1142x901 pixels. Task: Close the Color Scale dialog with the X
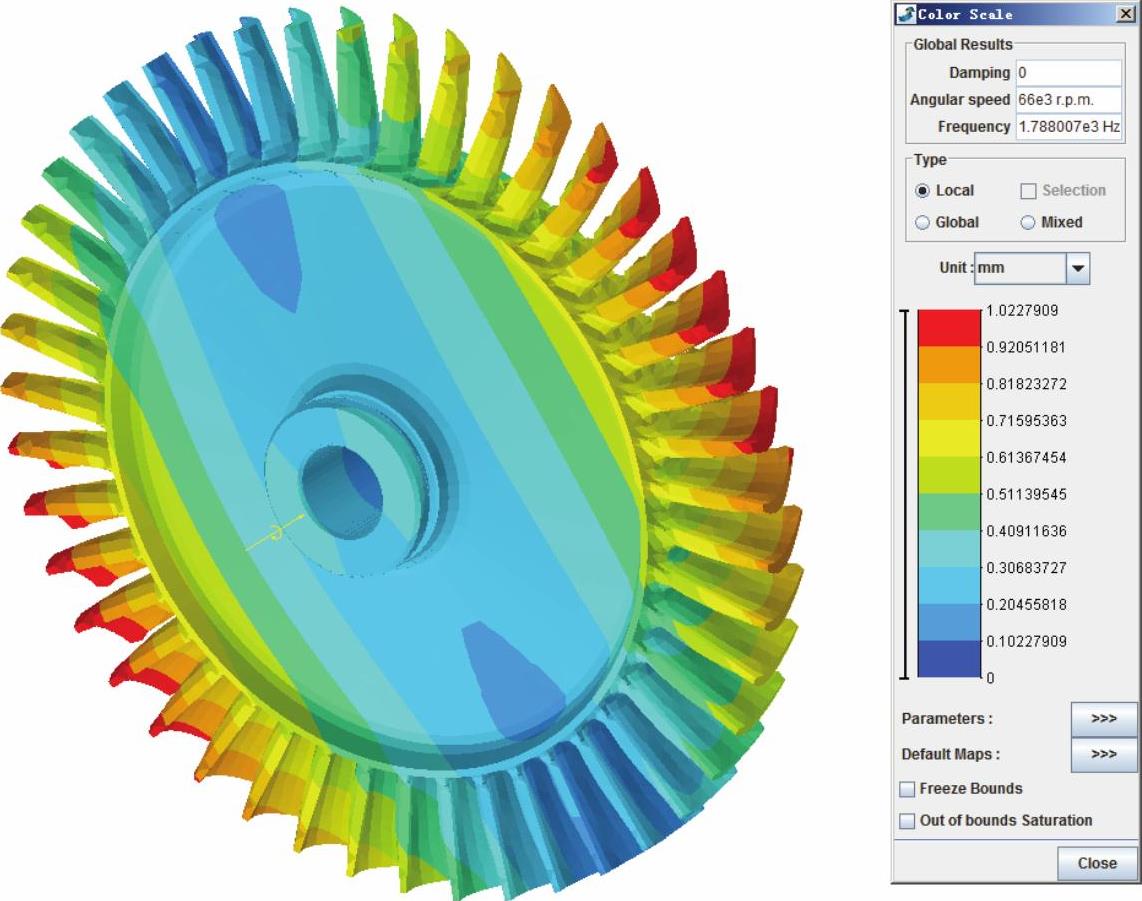pos(1123,14)
